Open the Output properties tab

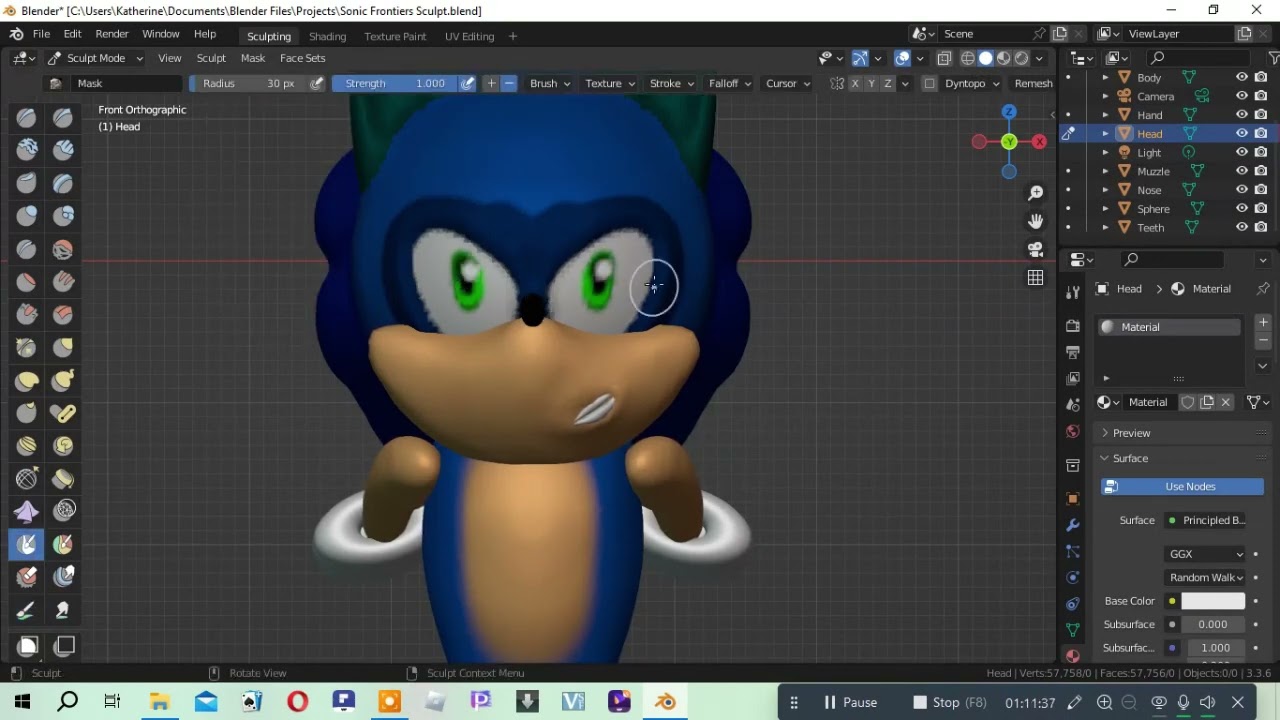1073,352
